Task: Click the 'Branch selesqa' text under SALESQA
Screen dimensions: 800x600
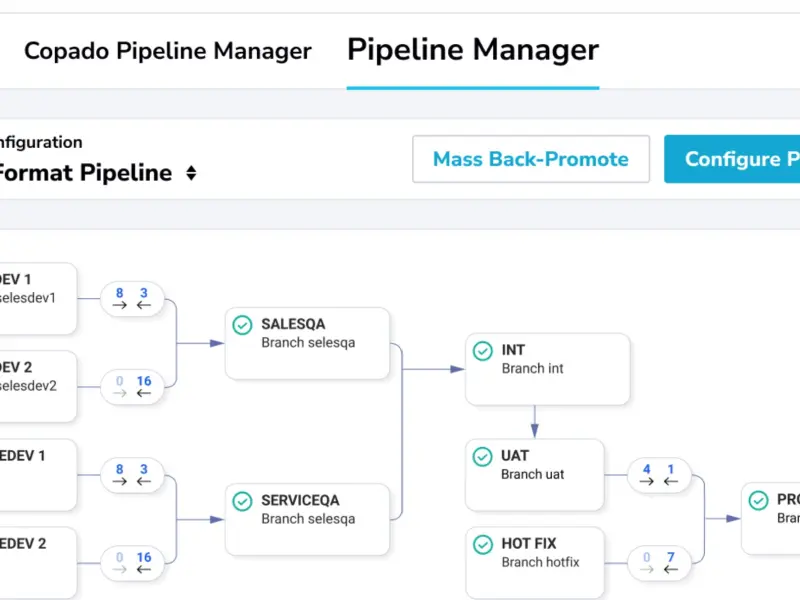Action: click(308, 343)
